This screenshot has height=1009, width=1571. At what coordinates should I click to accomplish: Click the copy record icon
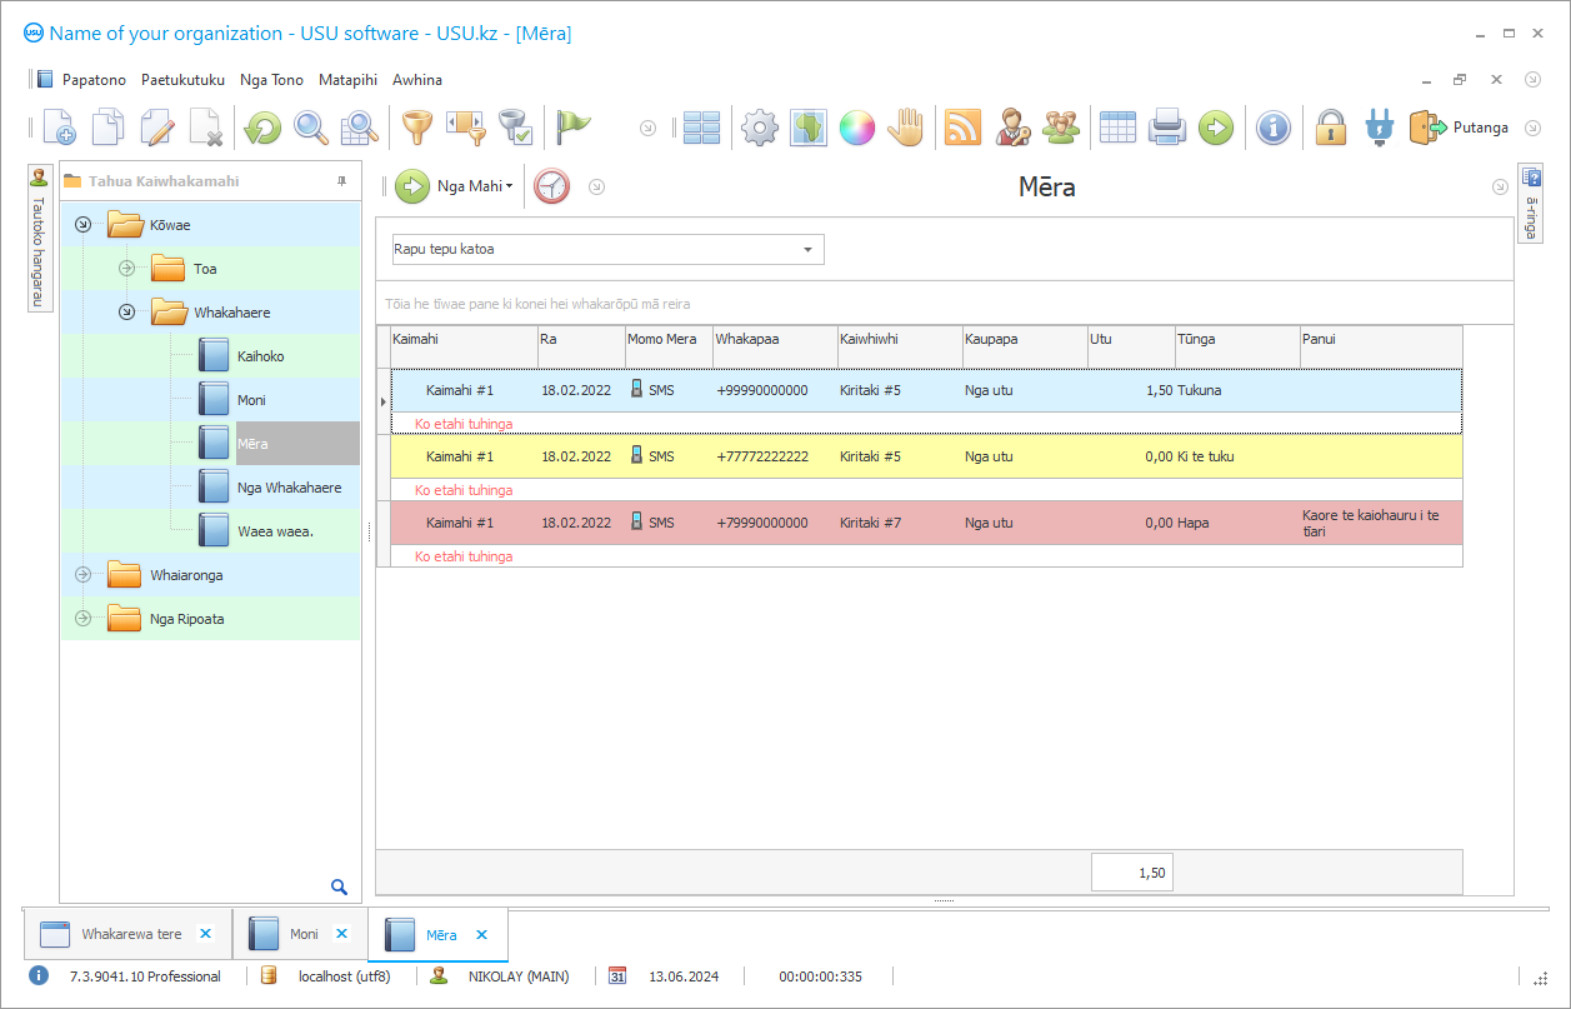tap(108, 128)
